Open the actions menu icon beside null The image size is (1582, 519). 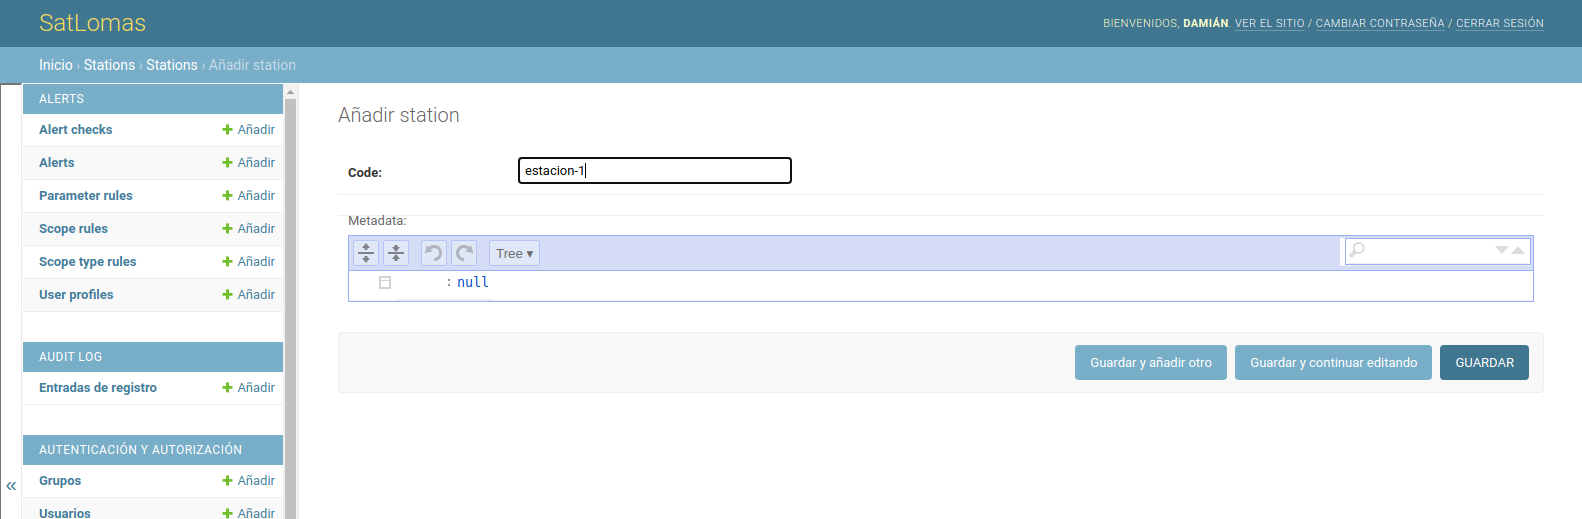[x=385, y=283]
